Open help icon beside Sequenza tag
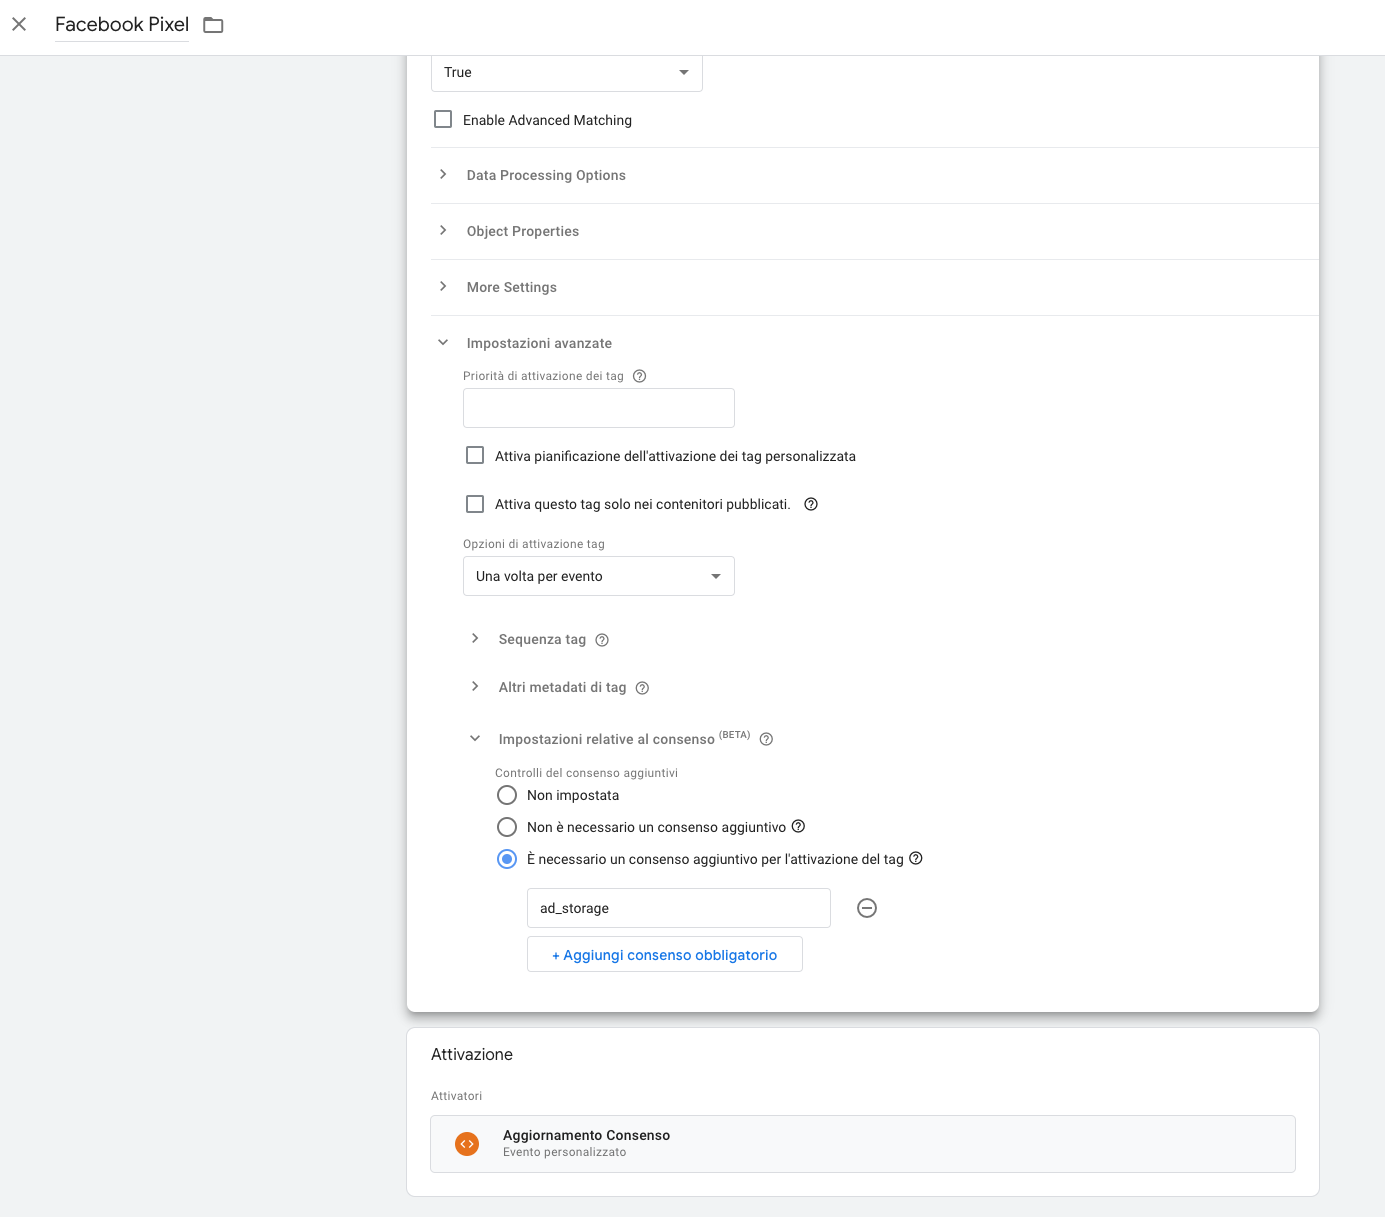The height and width of the screenshot is (1217, 1385). pyautogui.click(x=602, y=640)
